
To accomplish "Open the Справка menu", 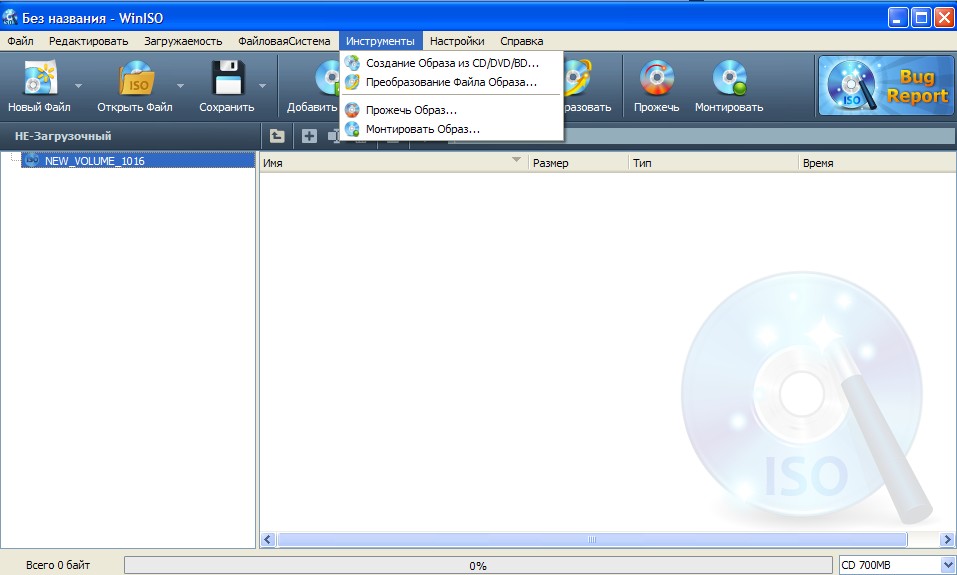I will pyautogui.click(x=522, y=41).
